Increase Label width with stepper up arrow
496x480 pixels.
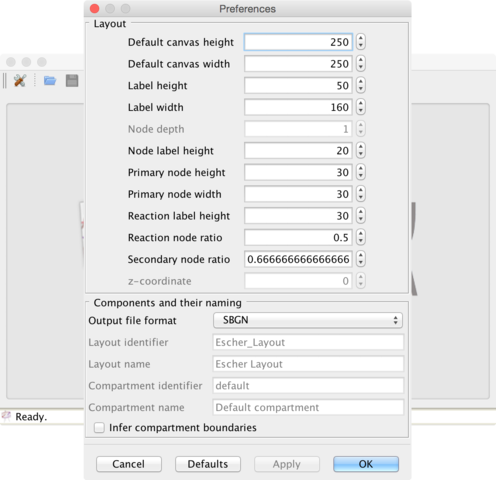click(361, 103)
